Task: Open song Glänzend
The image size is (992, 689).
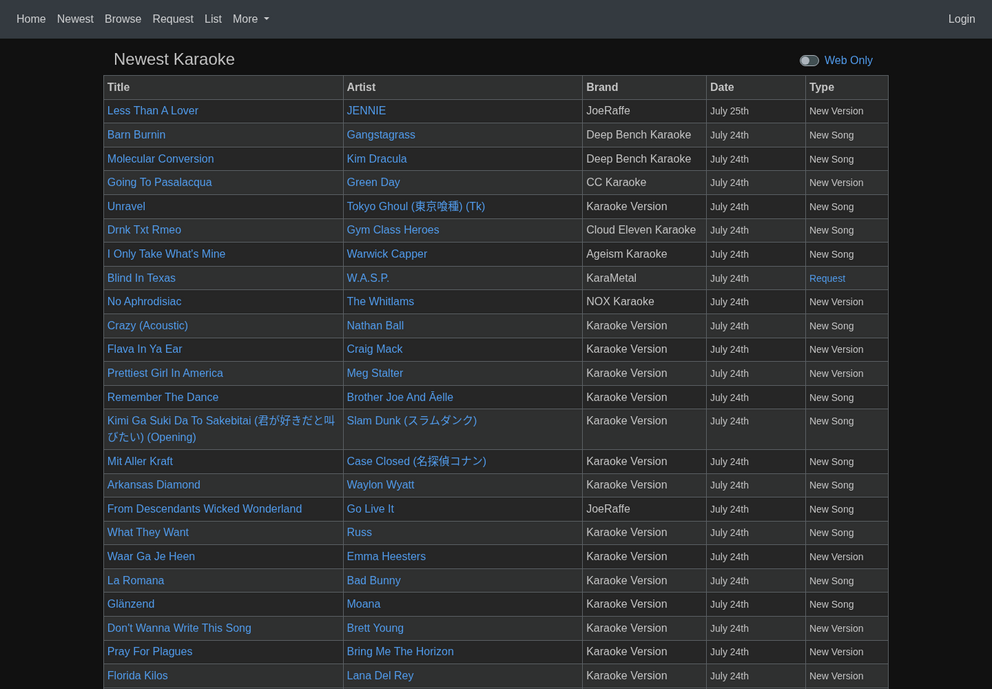Action: pyautogui.click(x=131, y=604)
